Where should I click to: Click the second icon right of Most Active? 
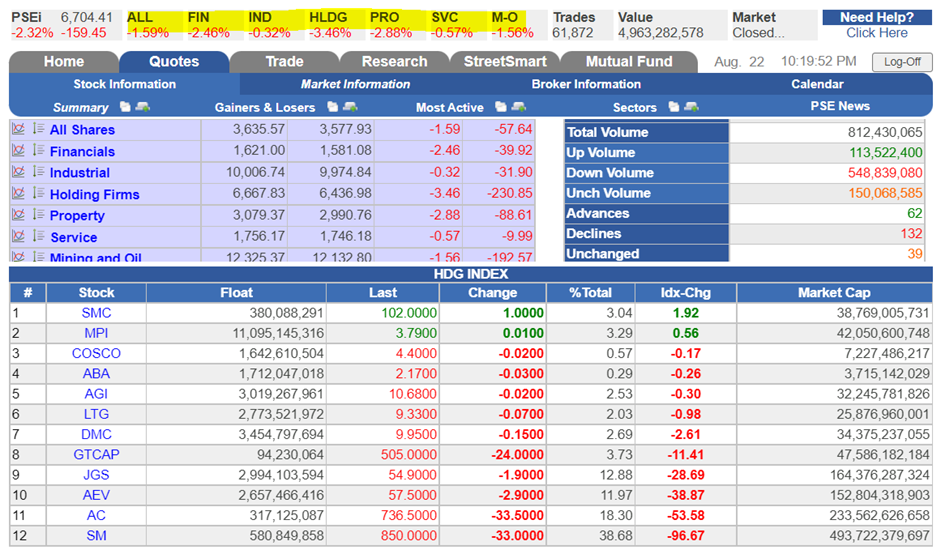pyautogui.click(x=519, y=107)
